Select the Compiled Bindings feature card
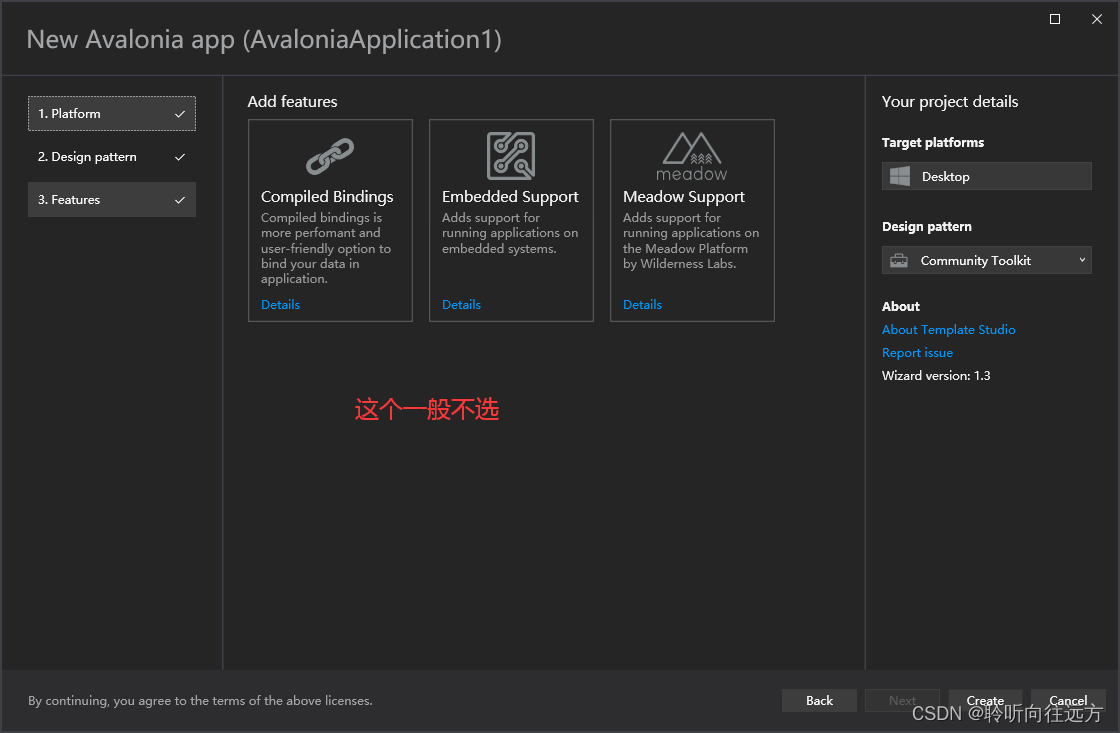 pos(330,220)
